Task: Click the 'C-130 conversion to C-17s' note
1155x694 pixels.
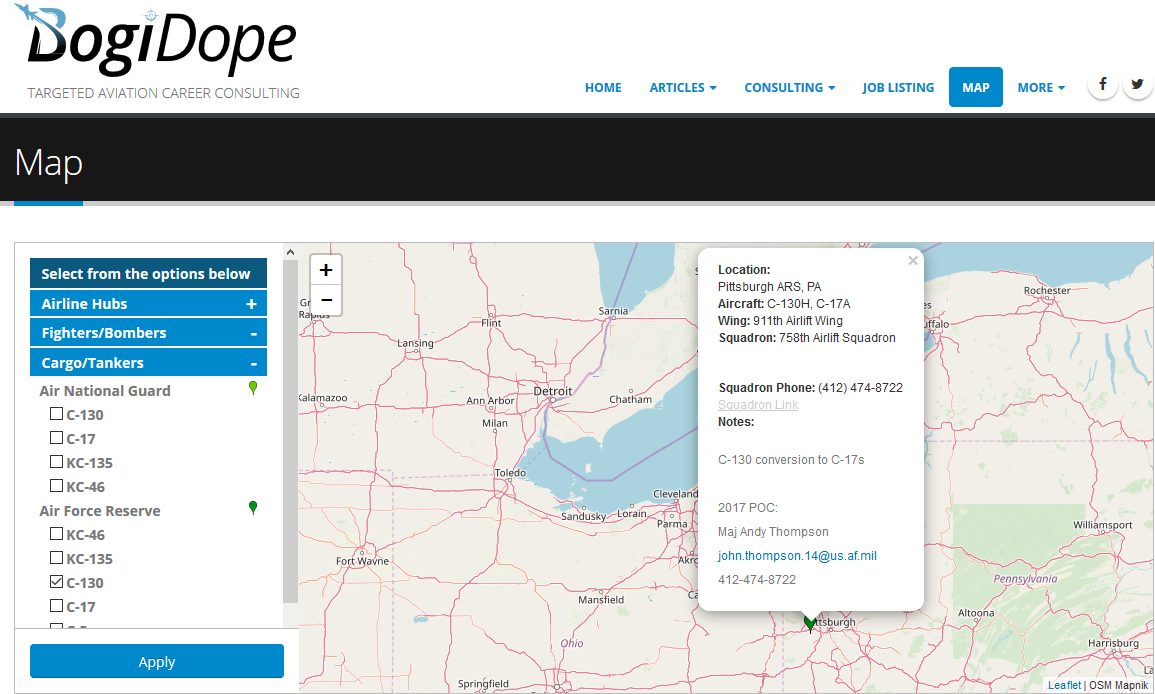Action: click(x=791, y=460)
